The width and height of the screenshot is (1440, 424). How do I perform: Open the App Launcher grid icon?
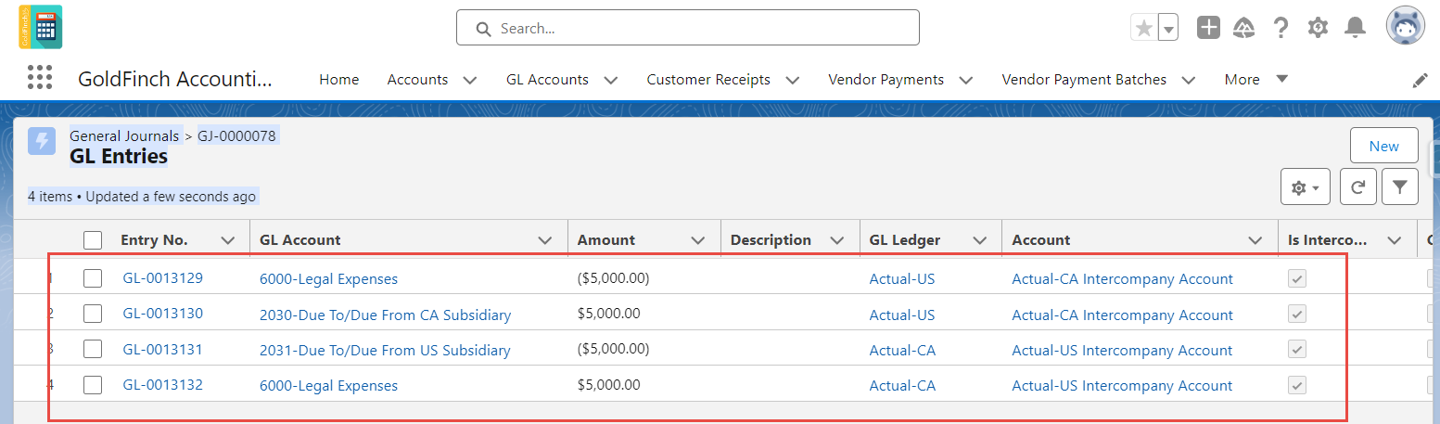click(x=40, y=78)
